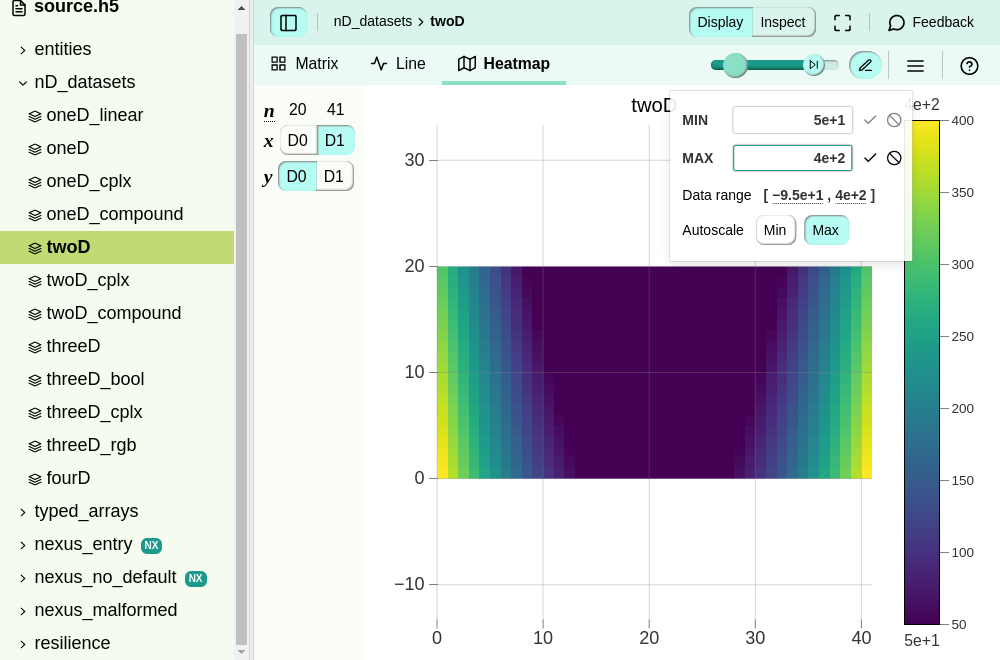Image resolution: width=1000 pixels, height=660 pixels.
Task: Toggle domain edit pencil icon
Action: pyautogui.click(x=865, y=65)
